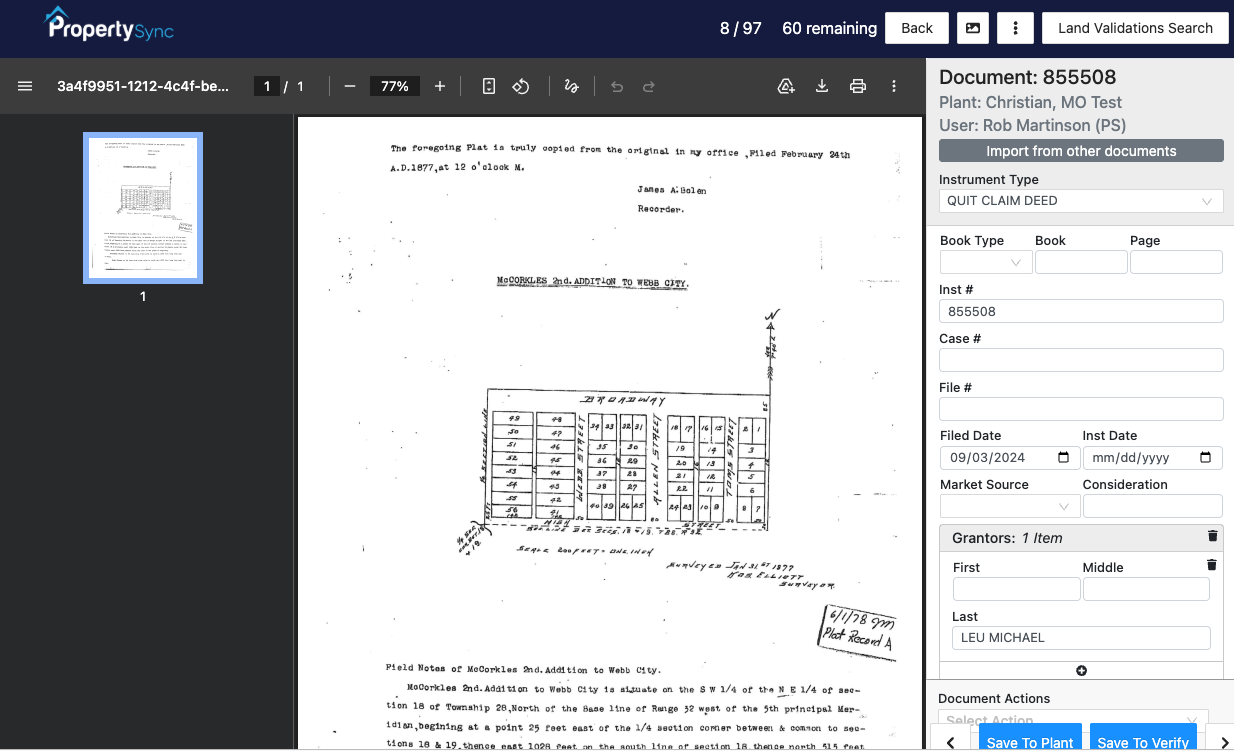Image resolution: width=1234 pixels, height=751 pixels.
Task: Open the three-dot overflow menu in the viewer toolbar
Action: click(x=894, y=86)
